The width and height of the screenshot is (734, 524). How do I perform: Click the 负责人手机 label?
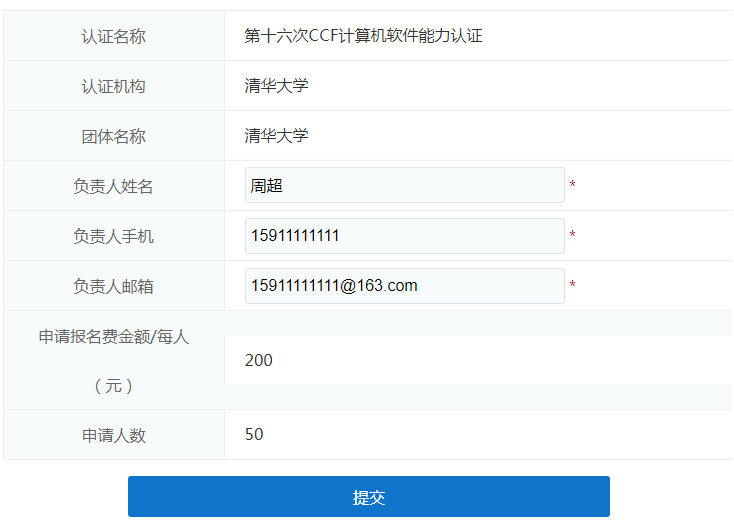[113, 236]
